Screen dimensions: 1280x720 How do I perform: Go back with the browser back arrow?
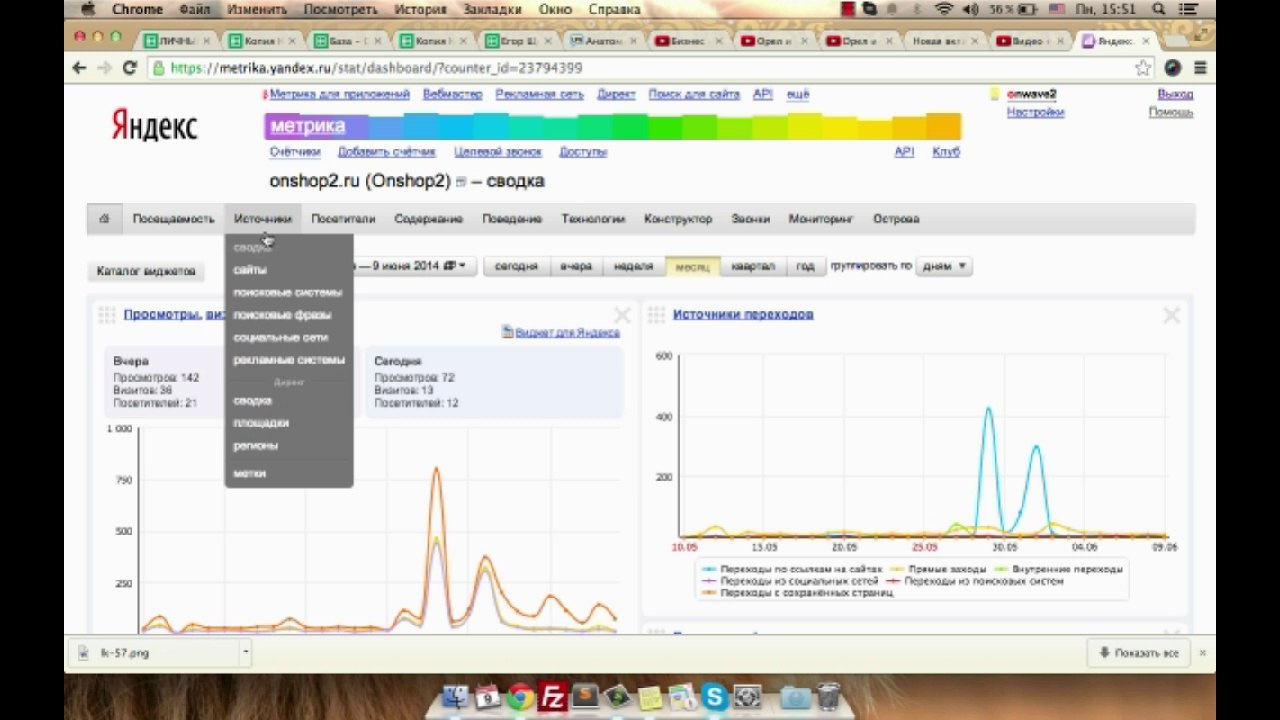point(80,68)
